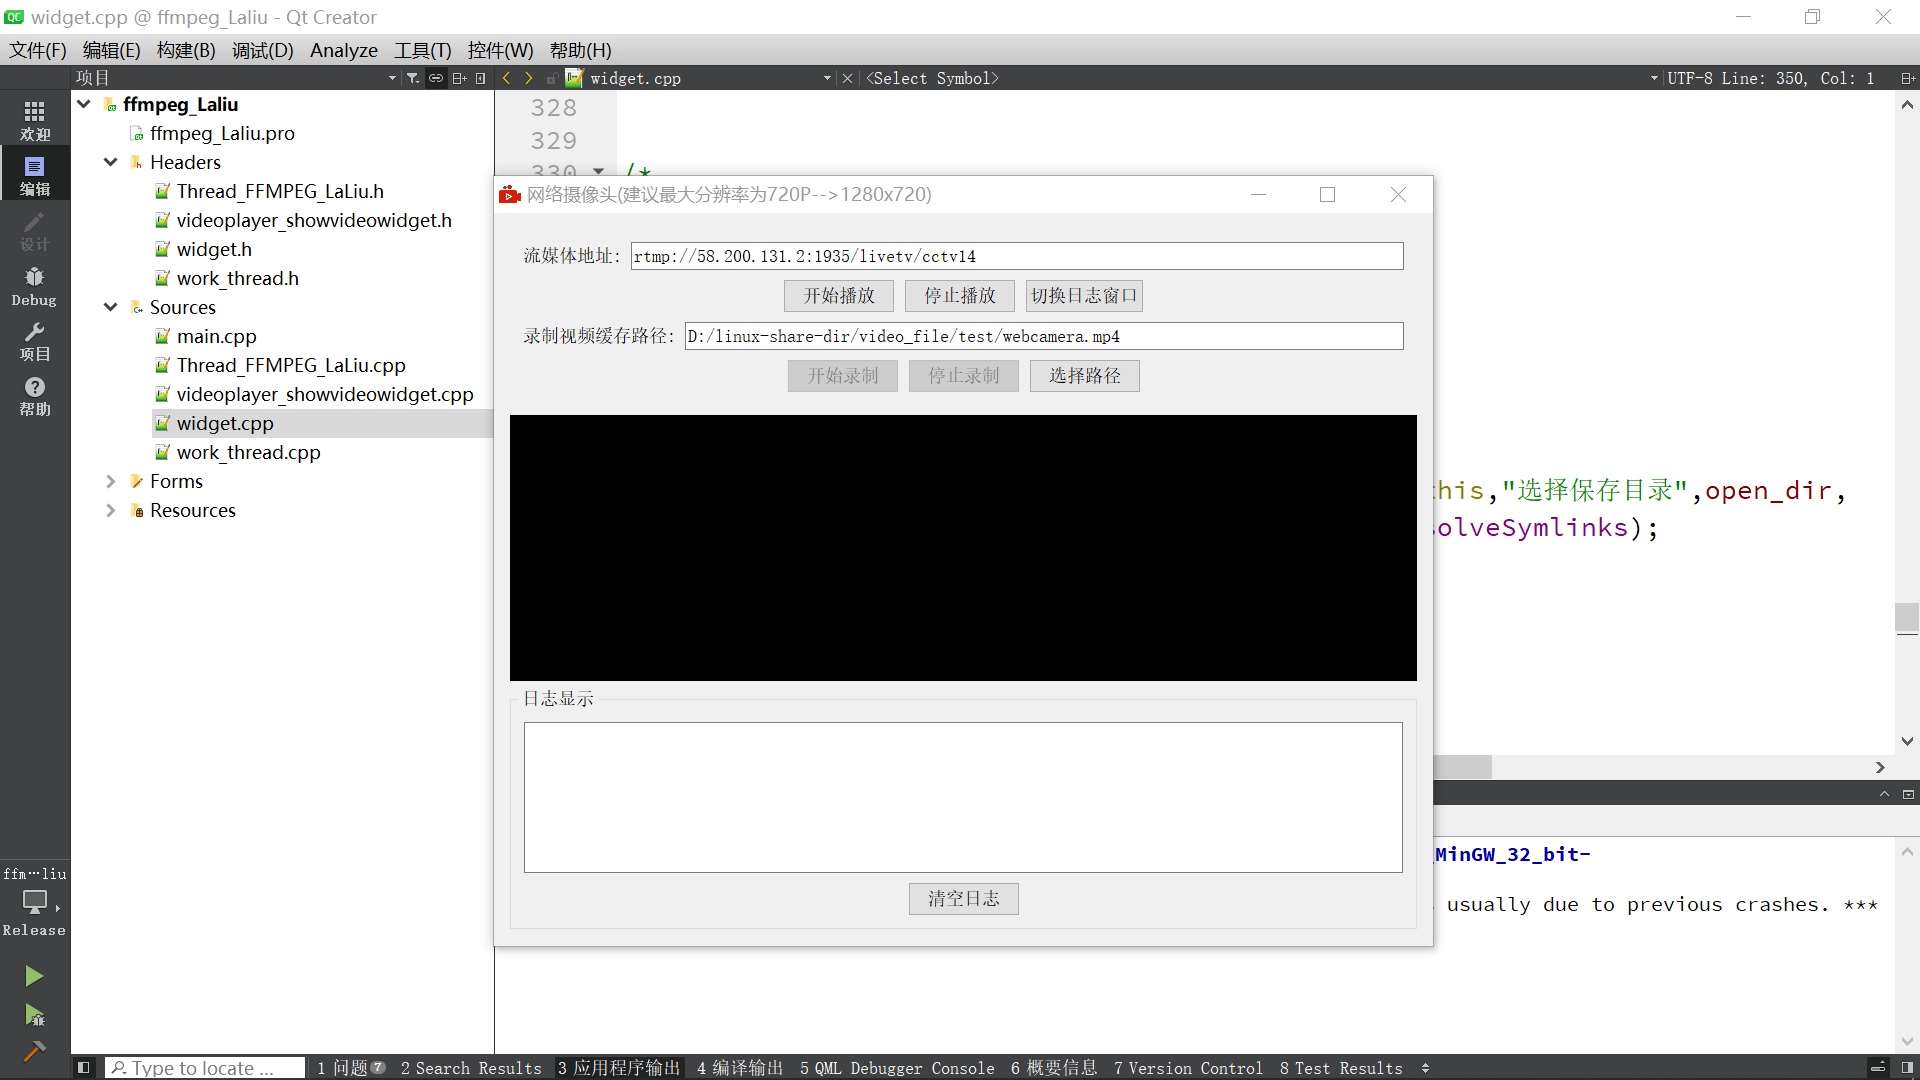Click the green Run button
This screenshot has width=1920, height=1080.
pos(34,975)
